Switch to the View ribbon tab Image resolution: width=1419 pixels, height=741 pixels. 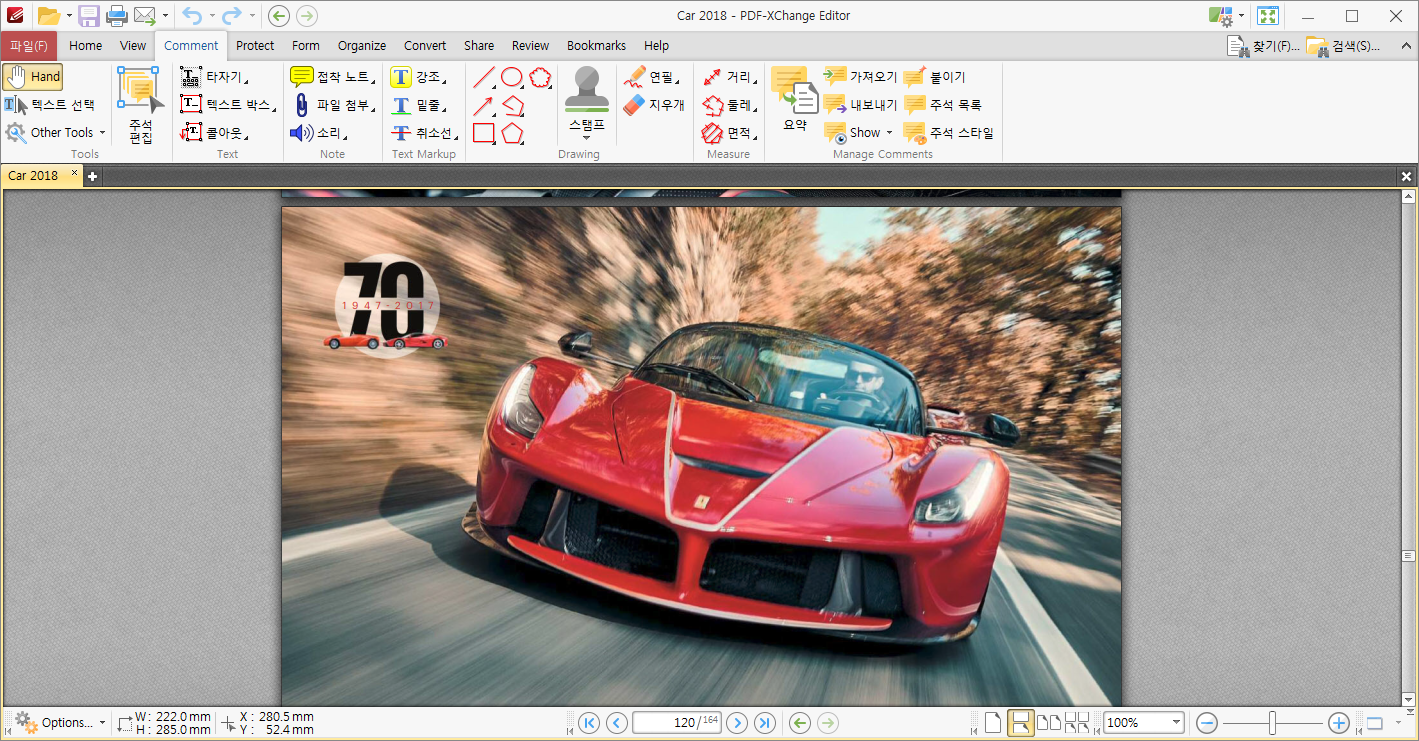[133, 45]
